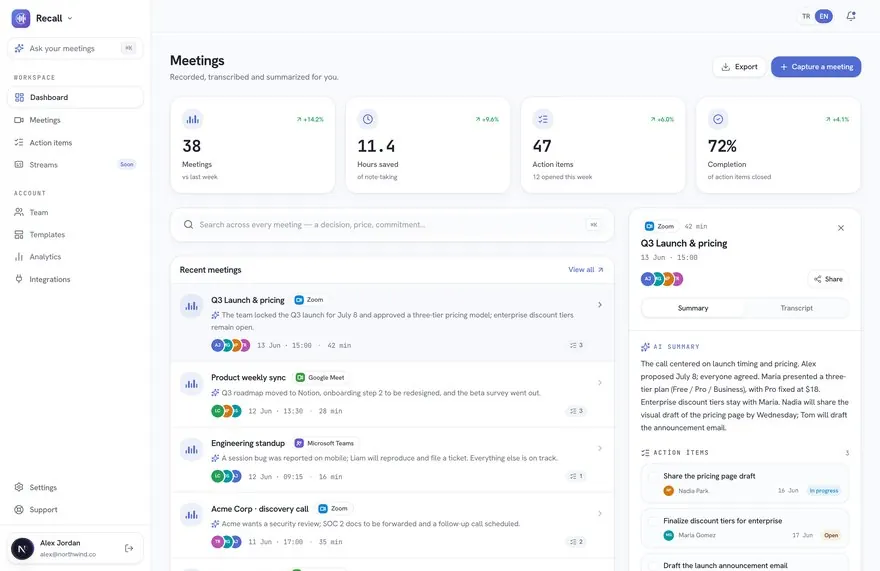
Task: Click the checklist icon in the Action items card
Action: point(543,119)
